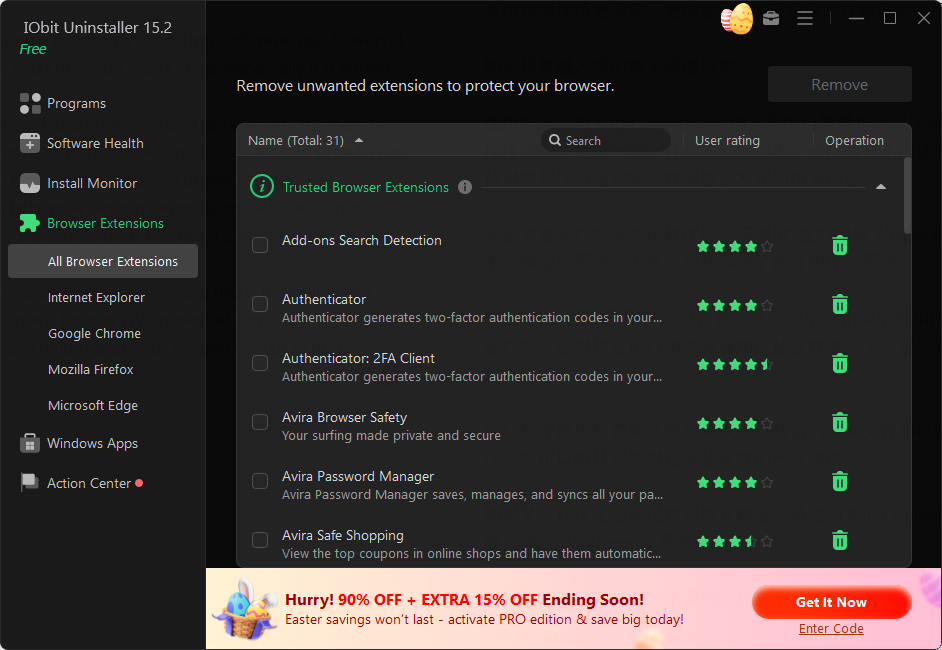Click trash icon for Avira Browser Safety

pos(840,422)
